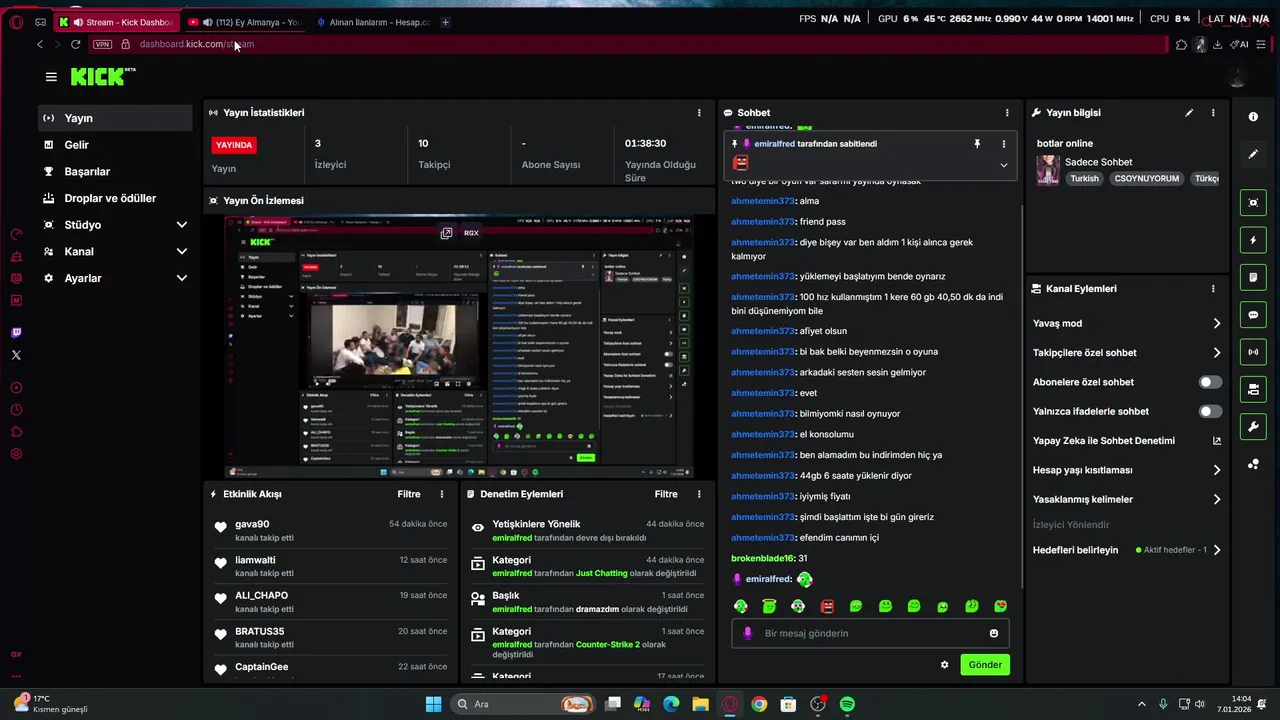This screenshot has width=1280, height=720.
Task: Click the wrench icon in right sidebar
Action: 1253,427
